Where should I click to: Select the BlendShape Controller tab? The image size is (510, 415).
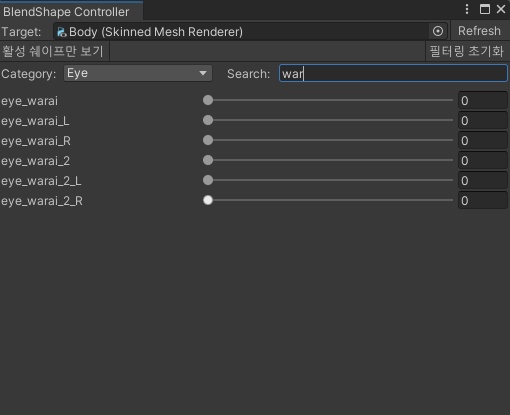[71, 12]
